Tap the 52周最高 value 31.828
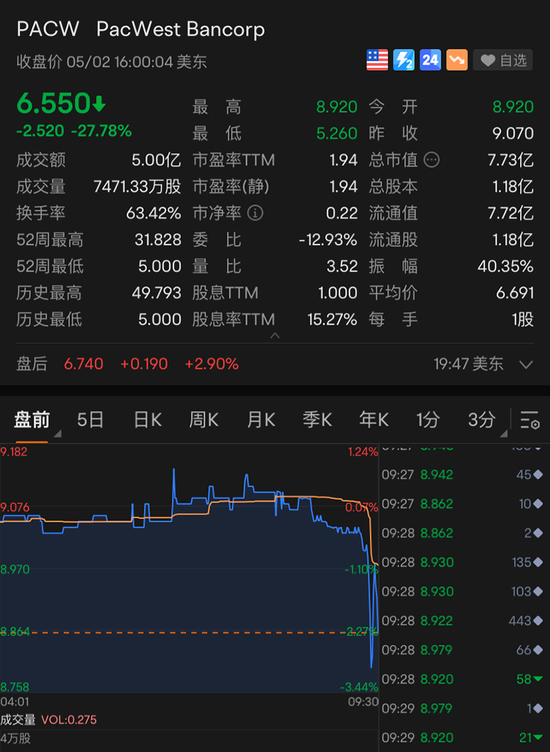Image resolution: width=550 pixels, height=752 pixels. coord(158,239)
